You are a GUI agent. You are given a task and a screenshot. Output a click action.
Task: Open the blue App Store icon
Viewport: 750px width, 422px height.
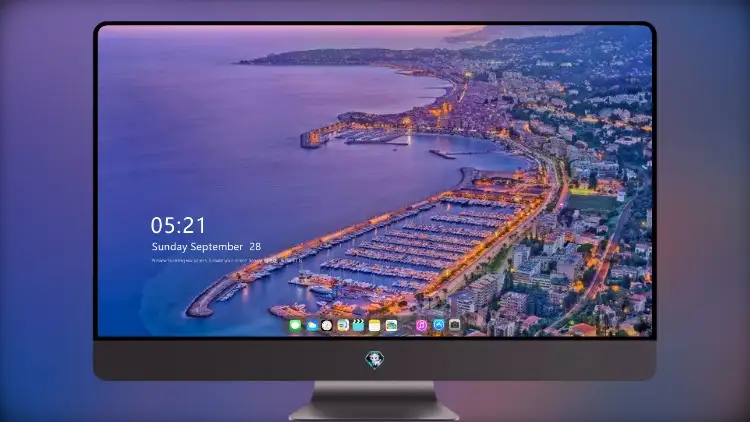pos(439,325)
